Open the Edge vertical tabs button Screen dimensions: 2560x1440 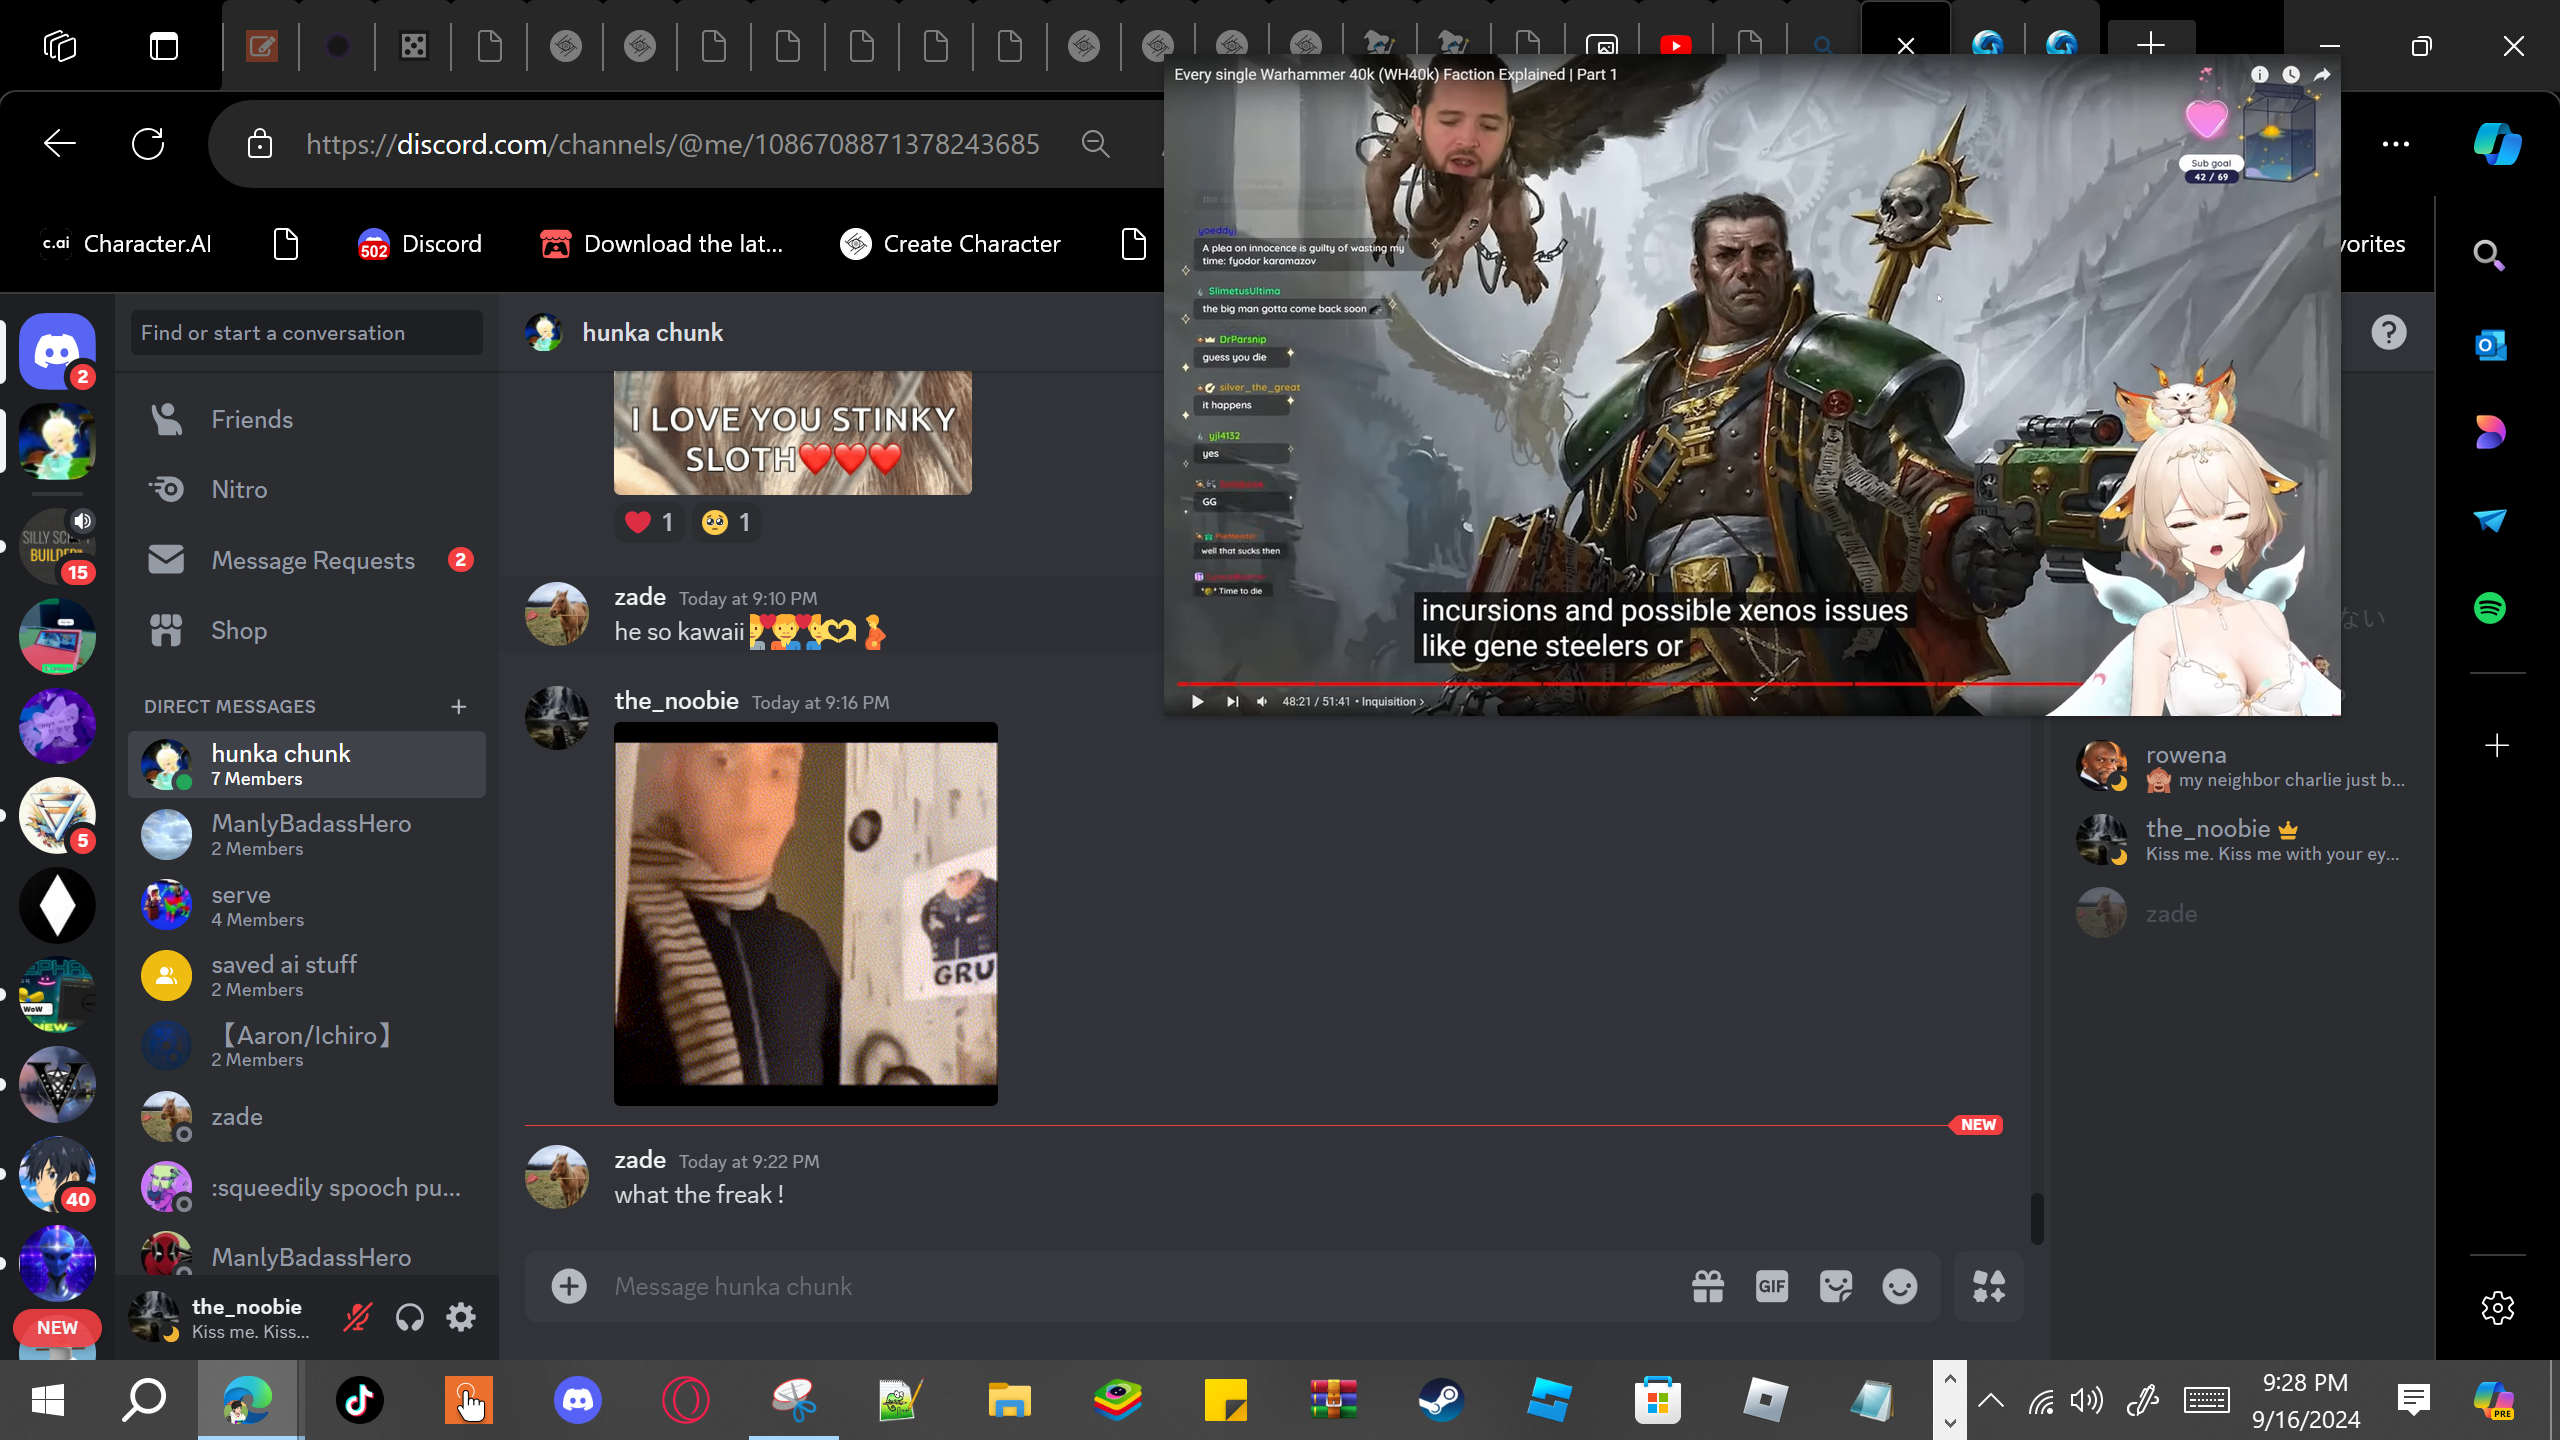click(164, 46)
